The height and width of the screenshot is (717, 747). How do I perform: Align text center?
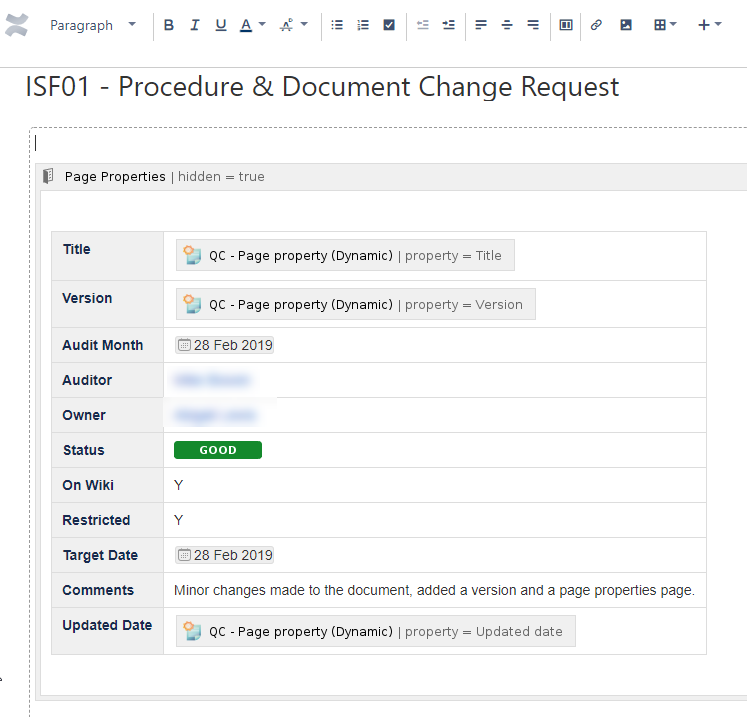tap(507, 25)
